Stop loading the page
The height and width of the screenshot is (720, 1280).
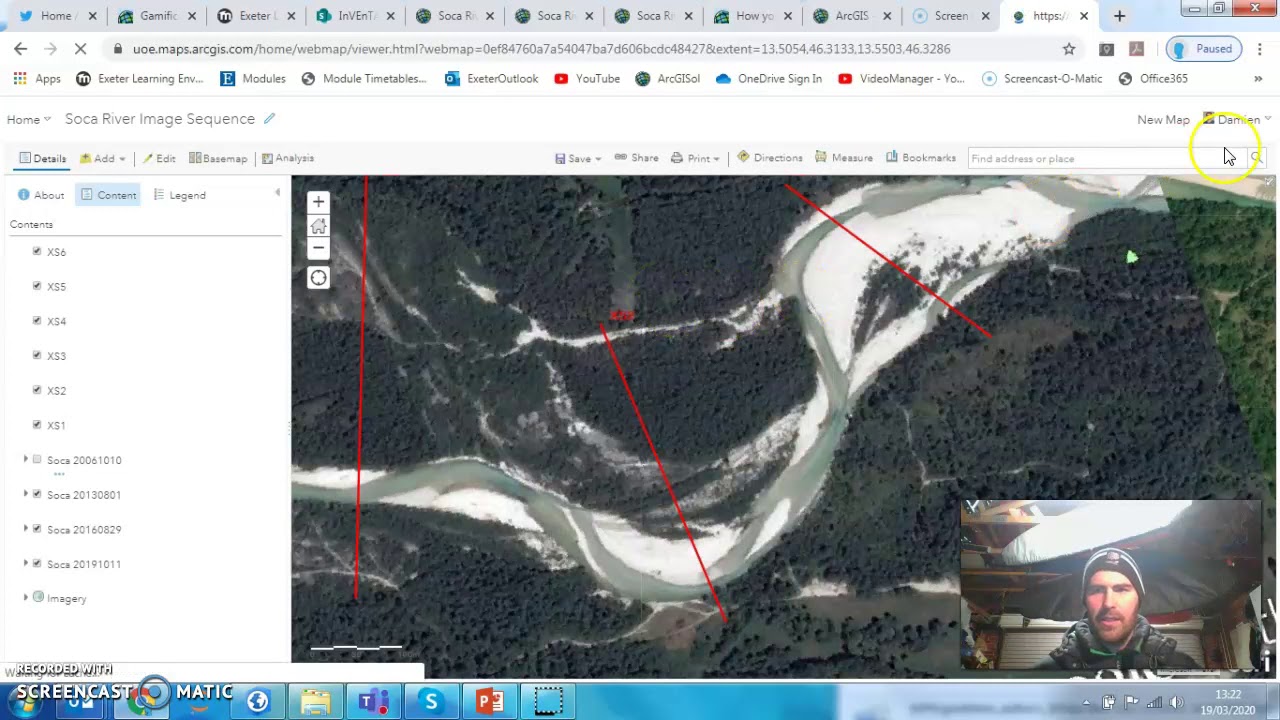[80, 48]
